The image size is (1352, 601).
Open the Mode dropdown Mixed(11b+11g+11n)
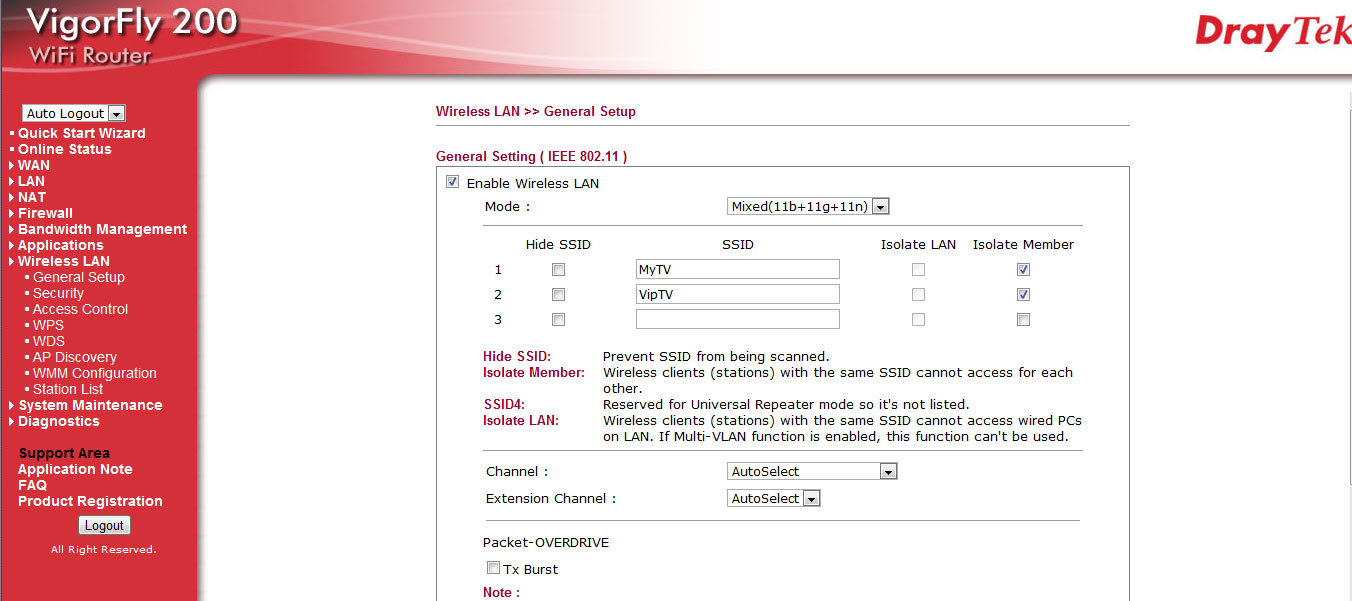coord(808,206)
